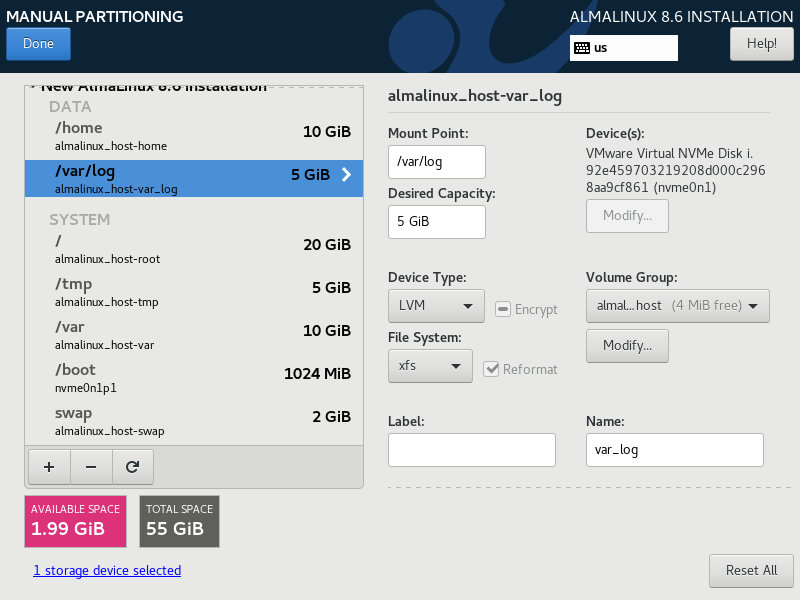The image size is (800, 600).
Task: Open the Volume Group dropdown
Action: [678, 306]
